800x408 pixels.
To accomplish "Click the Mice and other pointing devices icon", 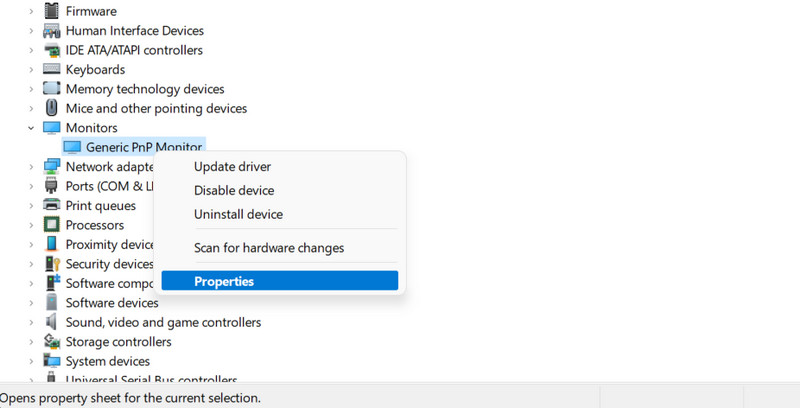I will pos(52,108).
